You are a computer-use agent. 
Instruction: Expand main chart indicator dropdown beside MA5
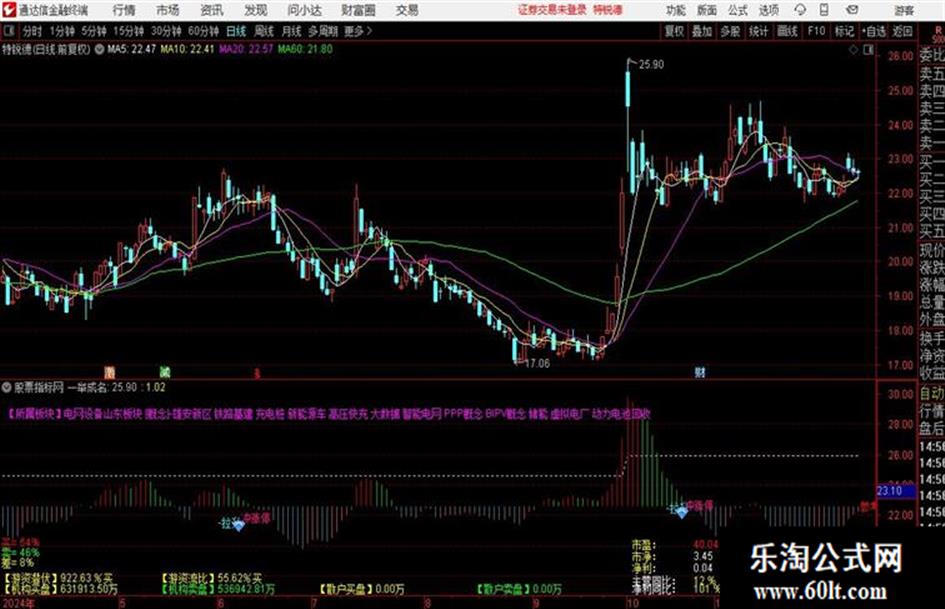coord(99,49)
